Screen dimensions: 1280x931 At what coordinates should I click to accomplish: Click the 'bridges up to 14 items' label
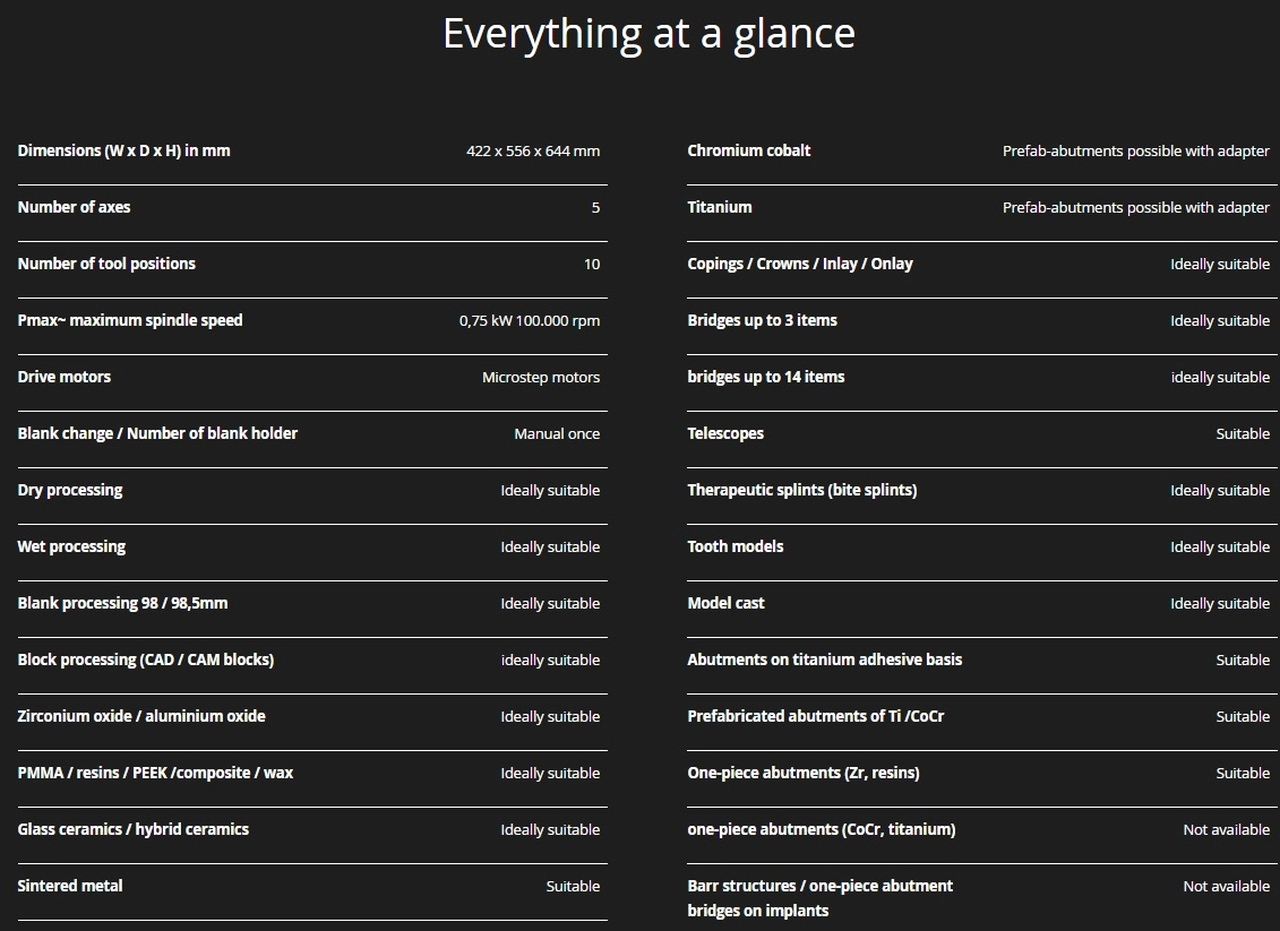coord(766,377)
